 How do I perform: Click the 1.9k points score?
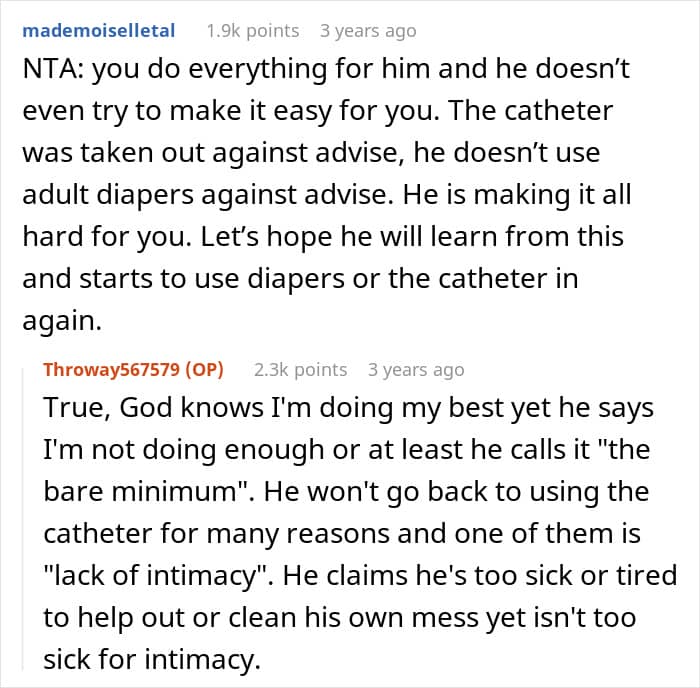click(x=252, y=30)
